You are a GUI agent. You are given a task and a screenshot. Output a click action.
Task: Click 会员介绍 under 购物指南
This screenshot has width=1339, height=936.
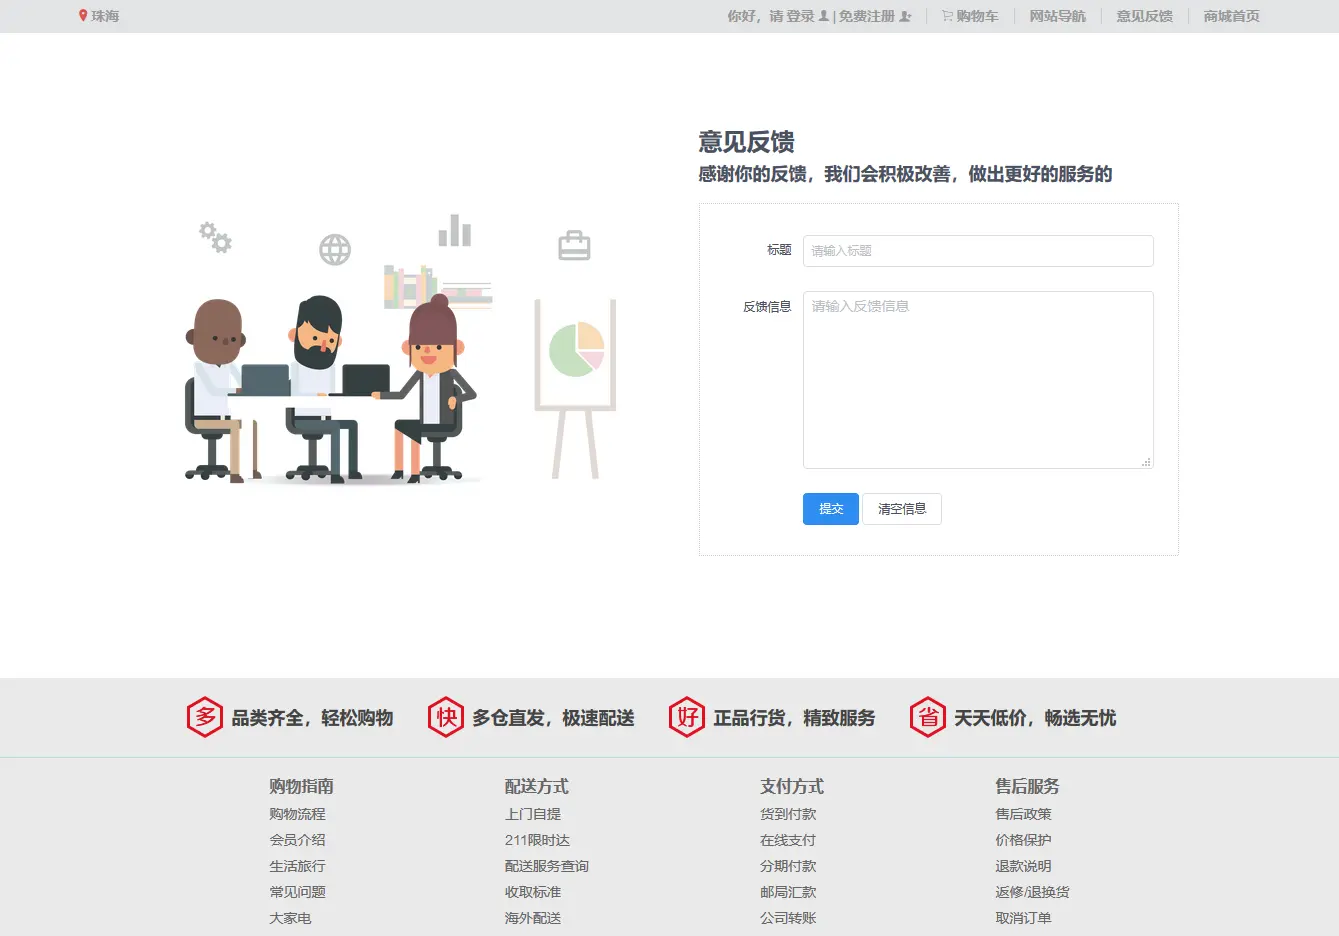click(297, 839)
